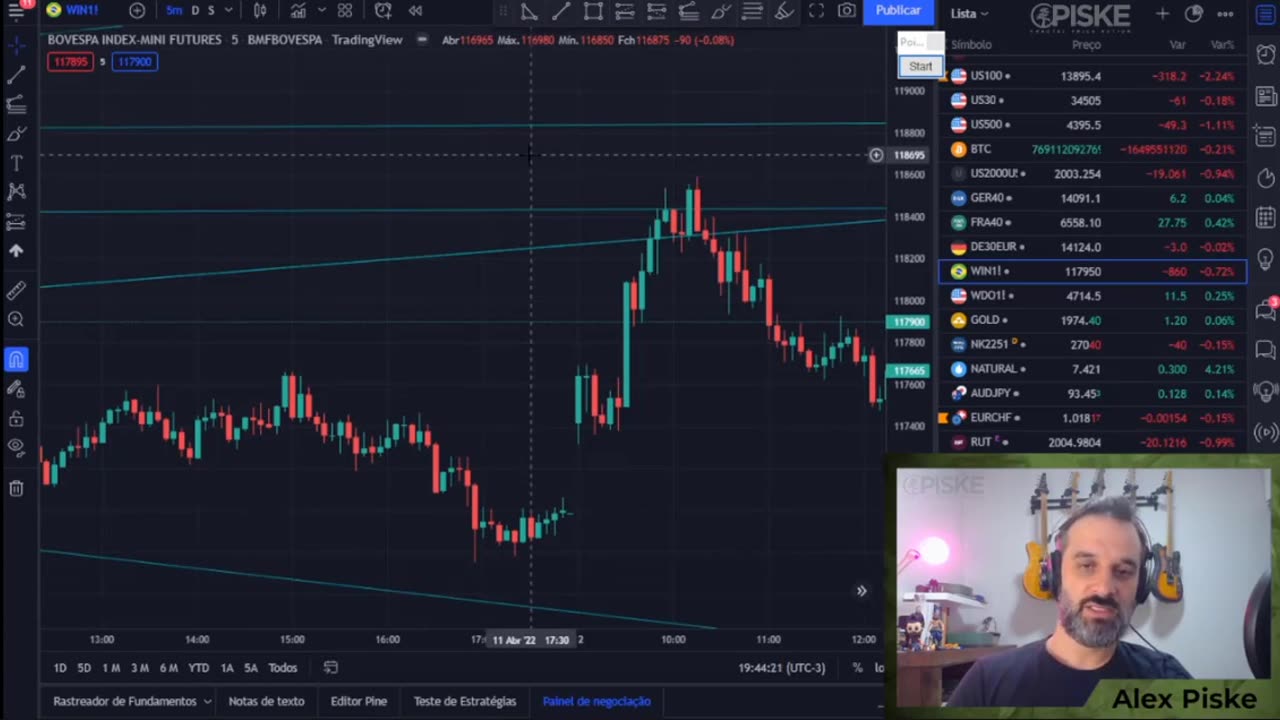Click the compare or add symbol plus icon

click(137, 11)
